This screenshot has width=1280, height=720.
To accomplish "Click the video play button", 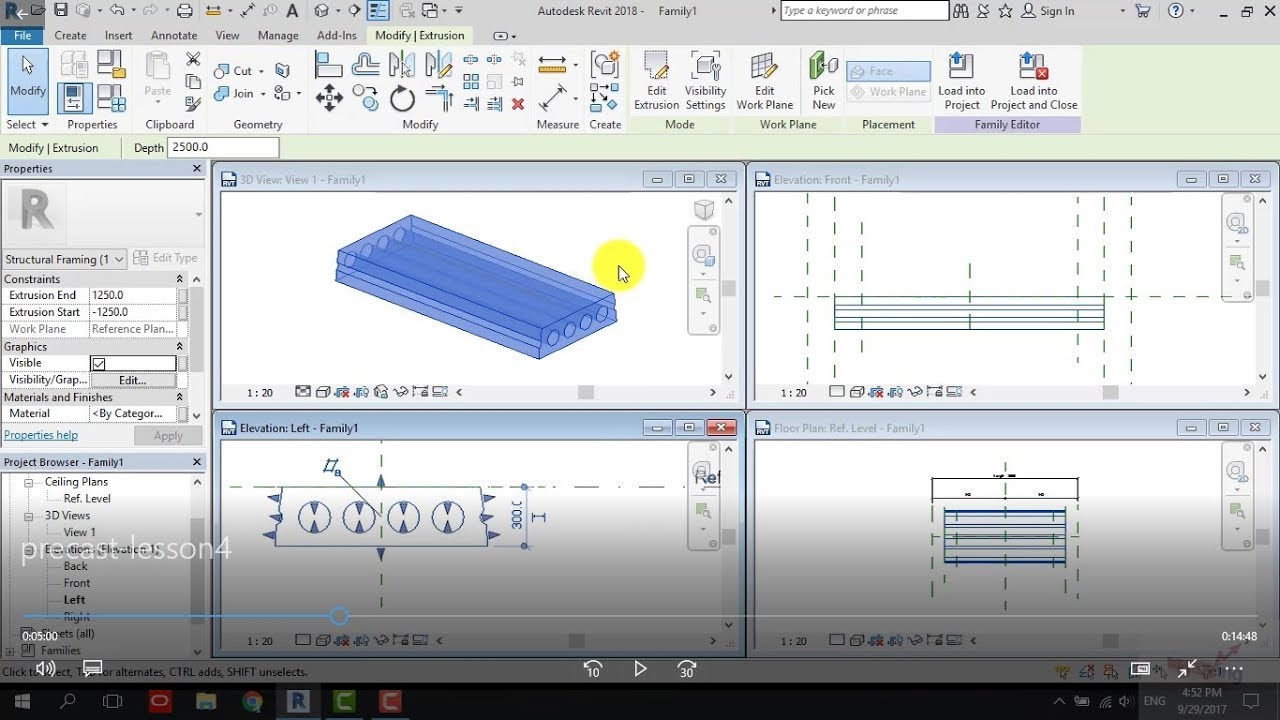I will 640,669.
